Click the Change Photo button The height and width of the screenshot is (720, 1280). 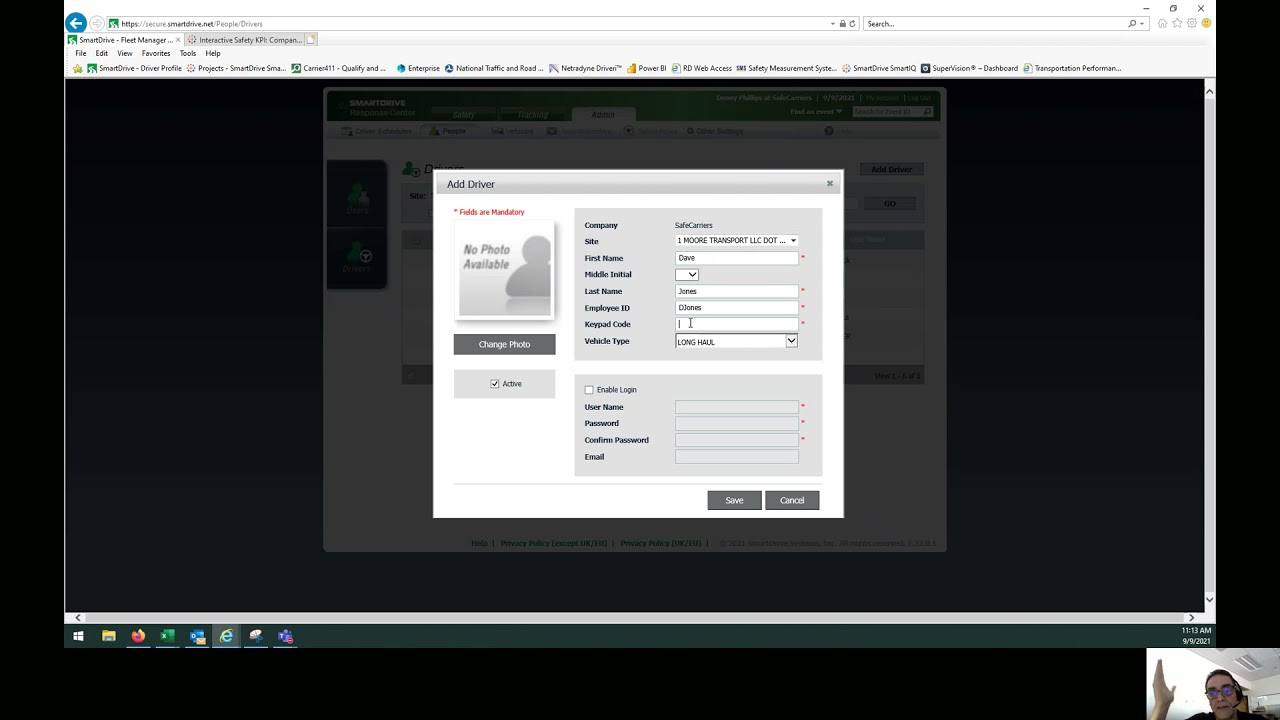click(504, 344)
